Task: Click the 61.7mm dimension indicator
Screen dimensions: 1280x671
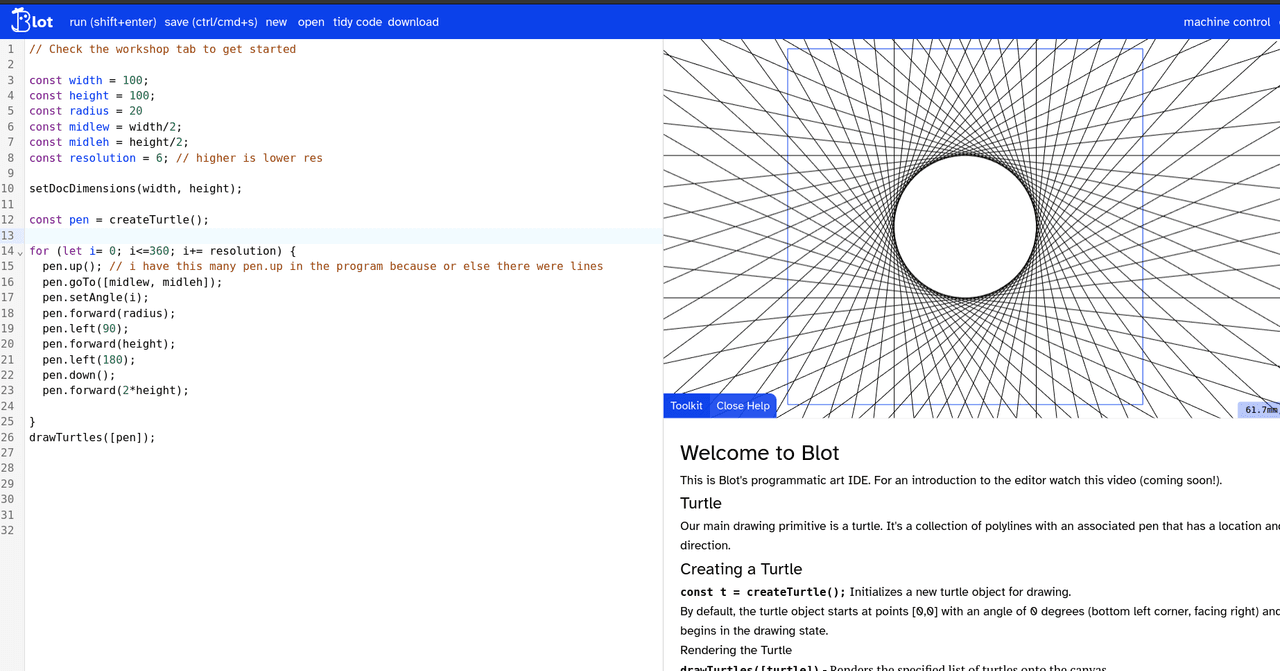Action: point(1259,410)
